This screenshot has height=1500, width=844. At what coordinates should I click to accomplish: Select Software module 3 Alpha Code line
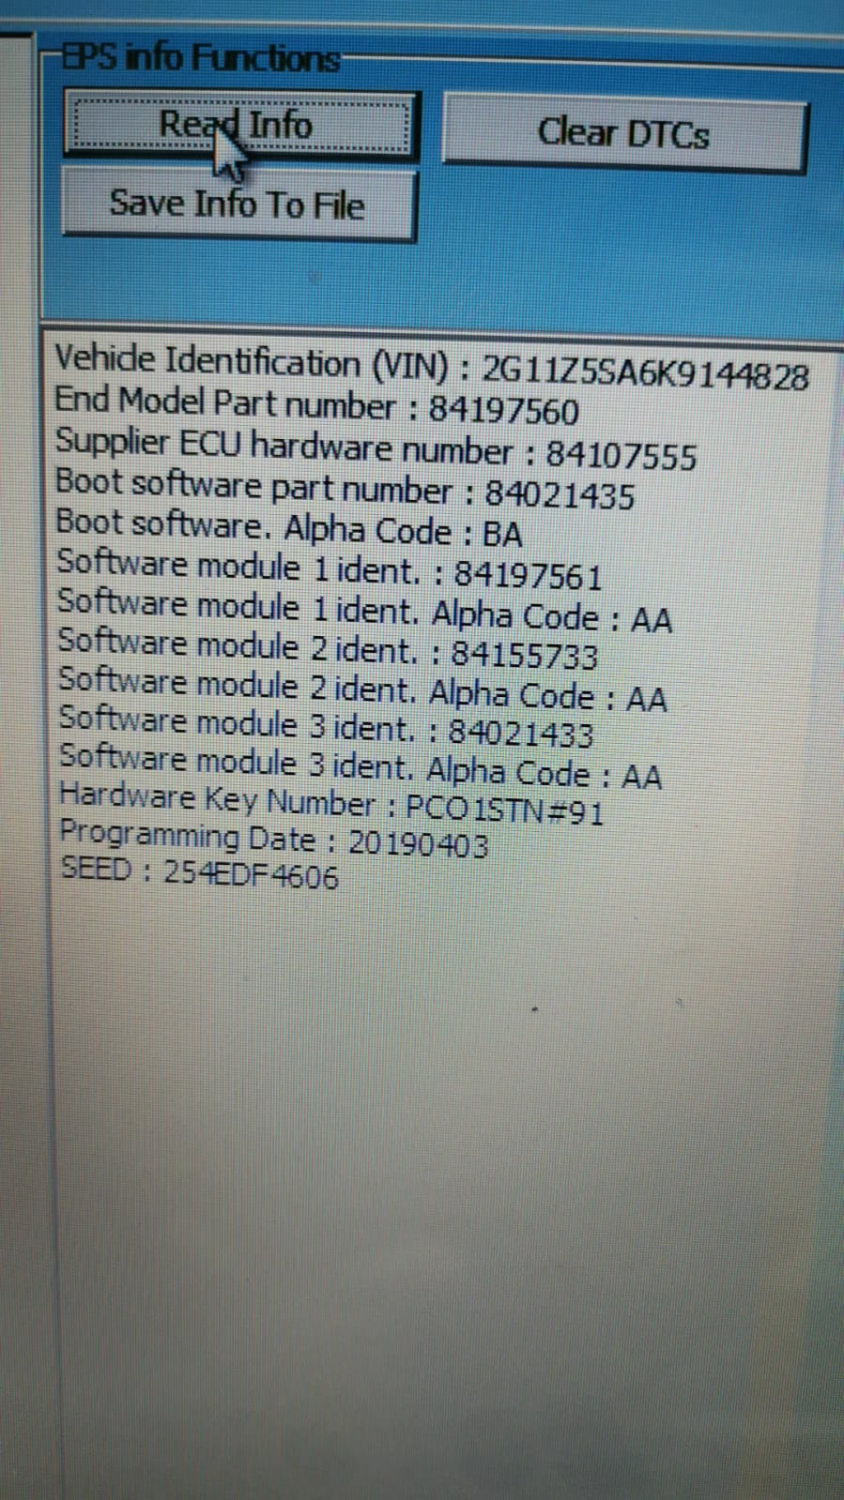[x=360, y=766]
